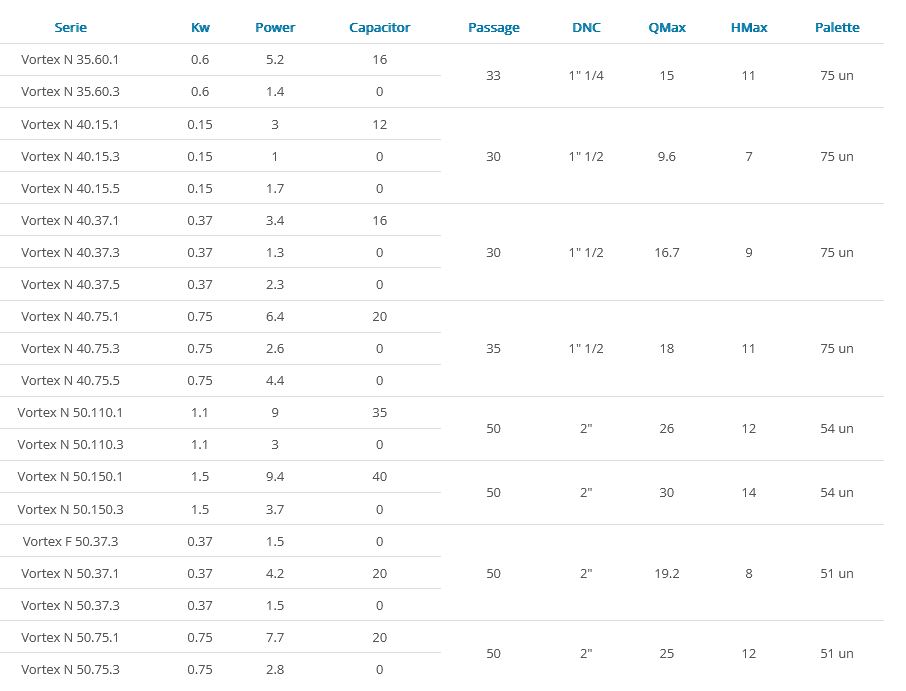Click the QMax column header

coord(667,27)
